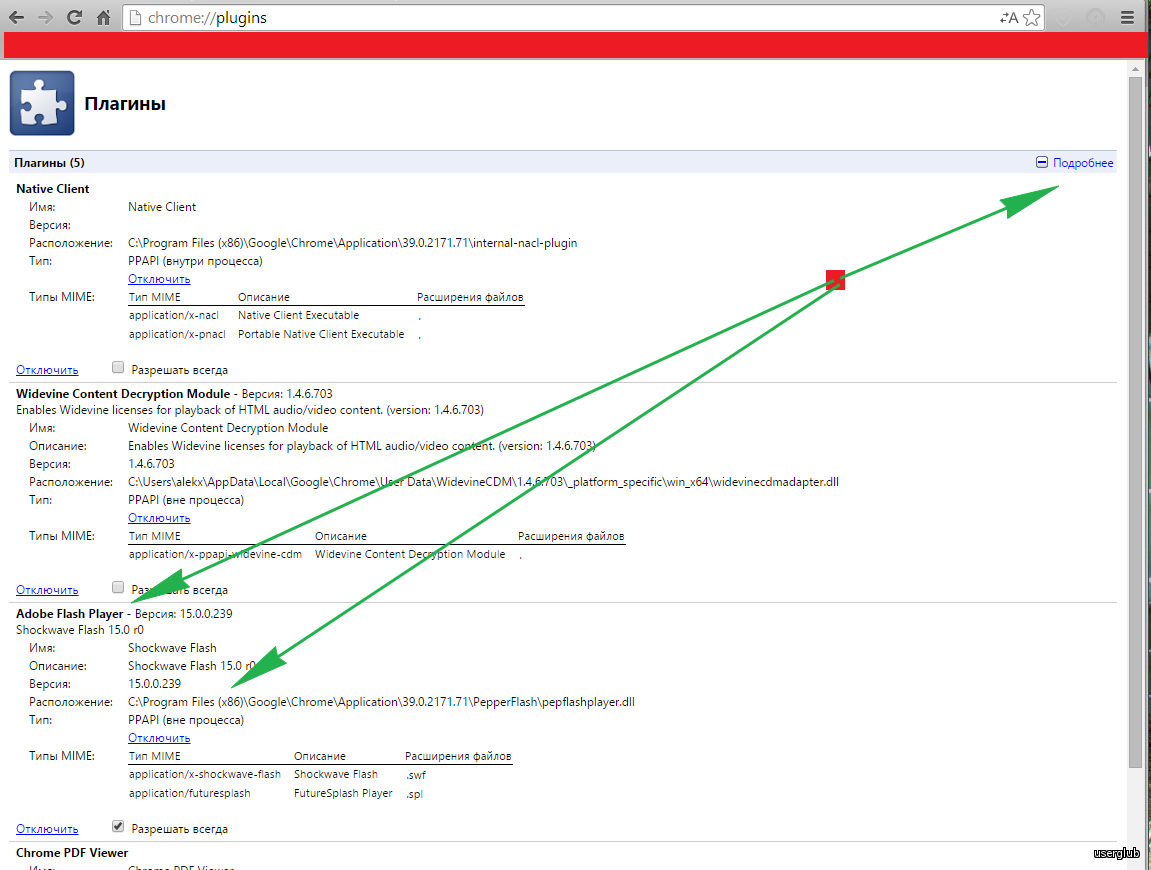Viewport: 1151px width, 870px height.
Task: Click Отключить under Shockwave Flash PPAPI type
Action: point(159,738)
